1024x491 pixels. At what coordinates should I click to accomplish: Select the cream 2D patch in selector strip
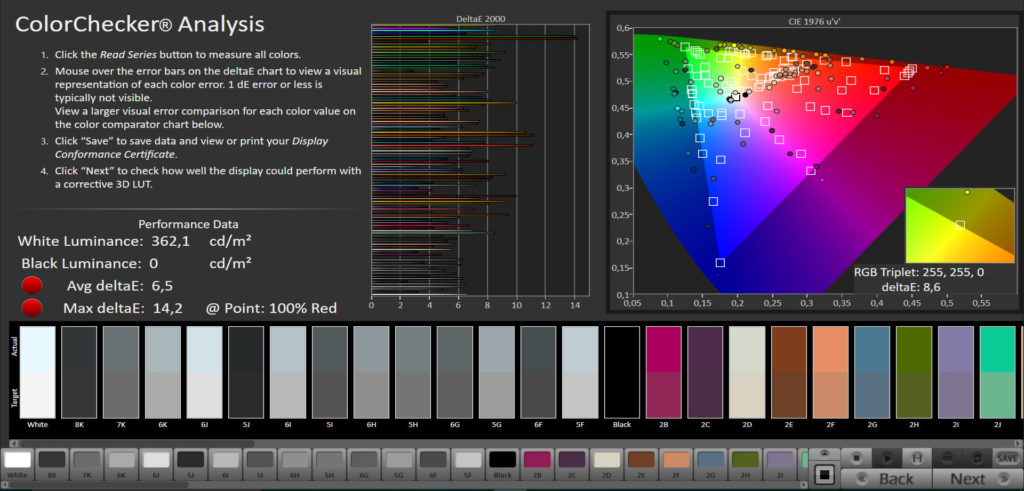pyautogui.click(x=607, y=463)
